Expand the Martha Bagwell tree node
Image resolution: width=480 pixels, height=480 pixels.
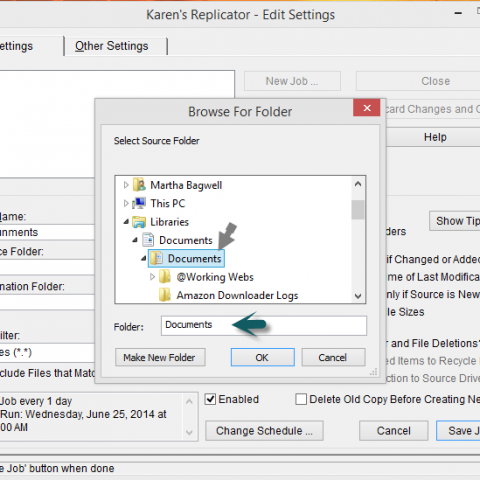click(126, 185)
